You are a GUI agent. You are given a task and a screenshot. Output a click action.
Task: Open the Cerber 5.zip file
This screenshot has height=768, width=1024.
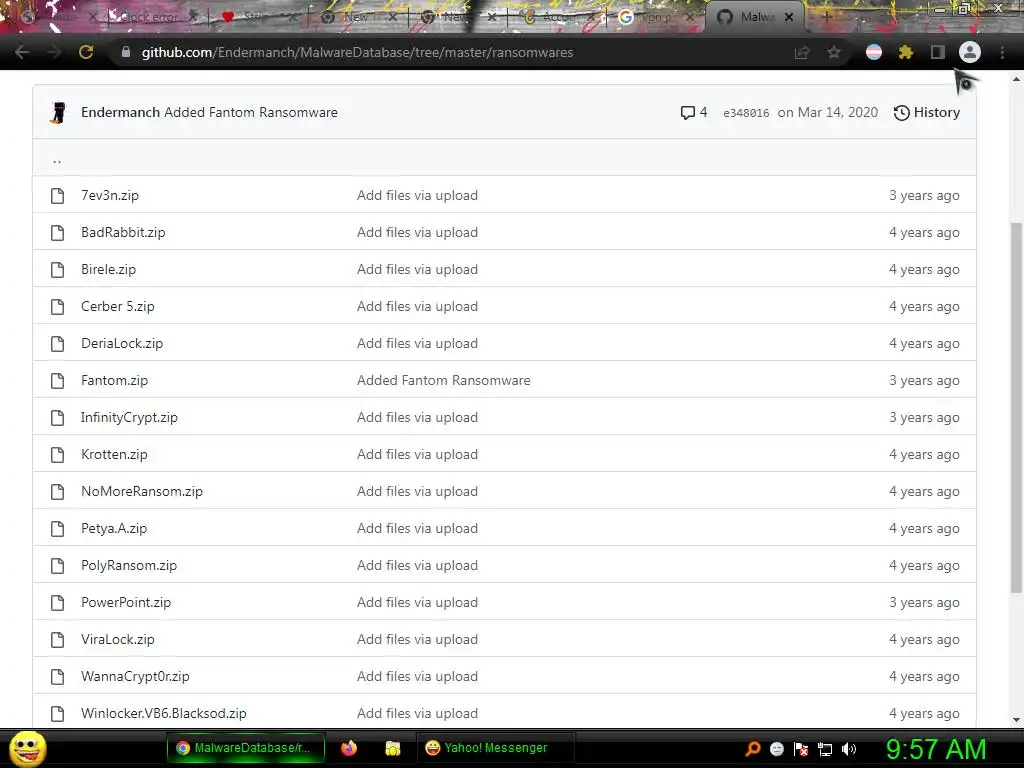(118, 306)
